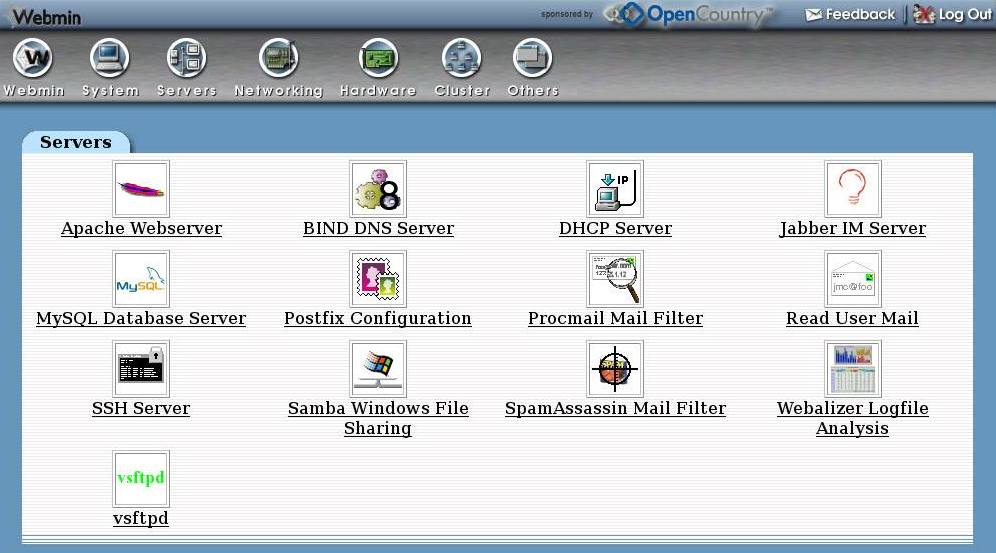This screenshot has width=996, height=553.
Task: Open the Procmail Mail Filter icon
Action: [x=615, y=279]
